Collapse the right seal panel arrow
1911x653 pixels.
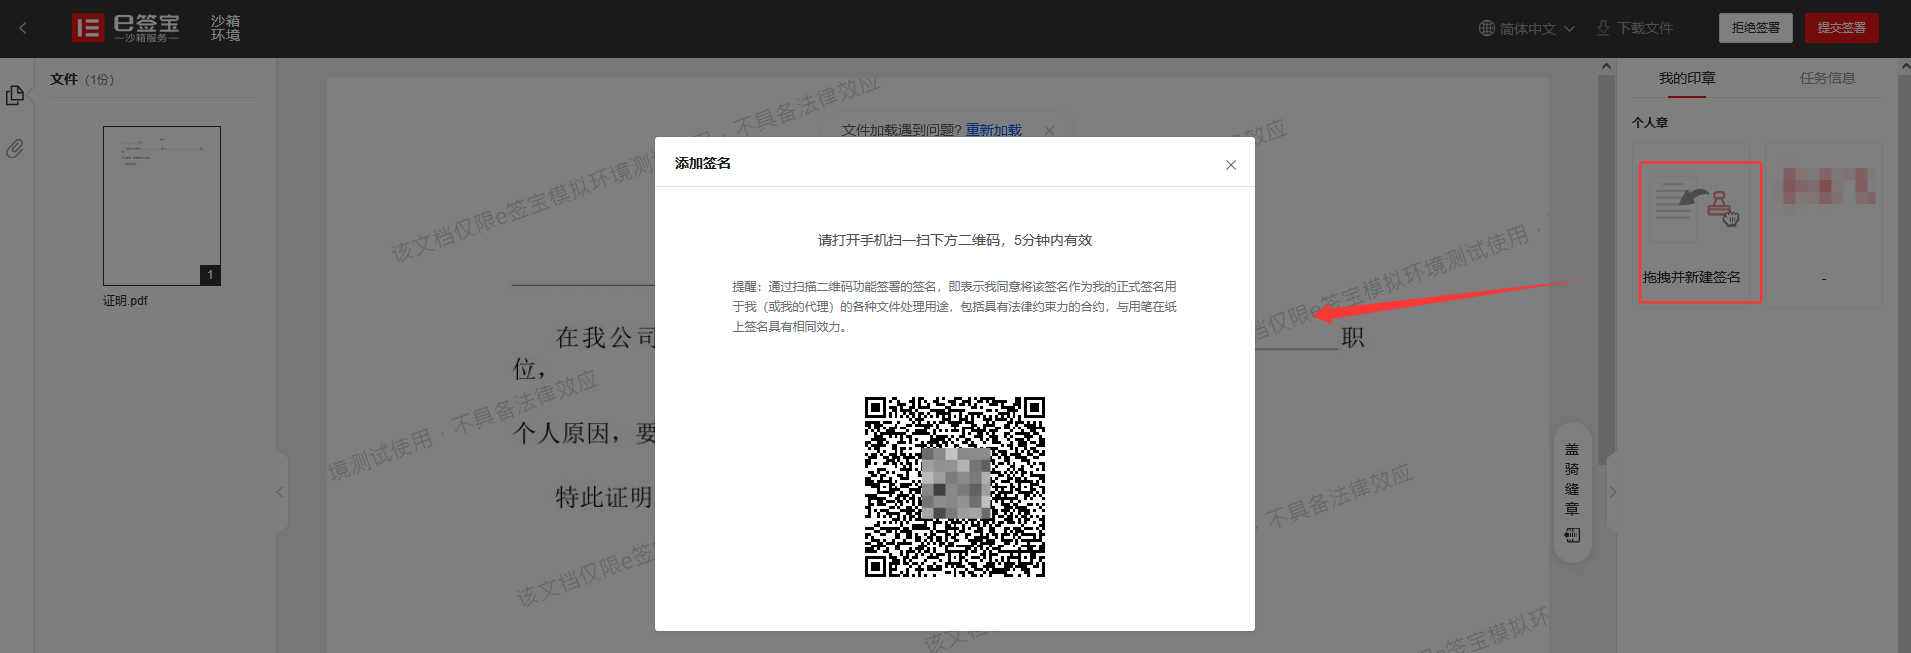tap(1612, 491)
